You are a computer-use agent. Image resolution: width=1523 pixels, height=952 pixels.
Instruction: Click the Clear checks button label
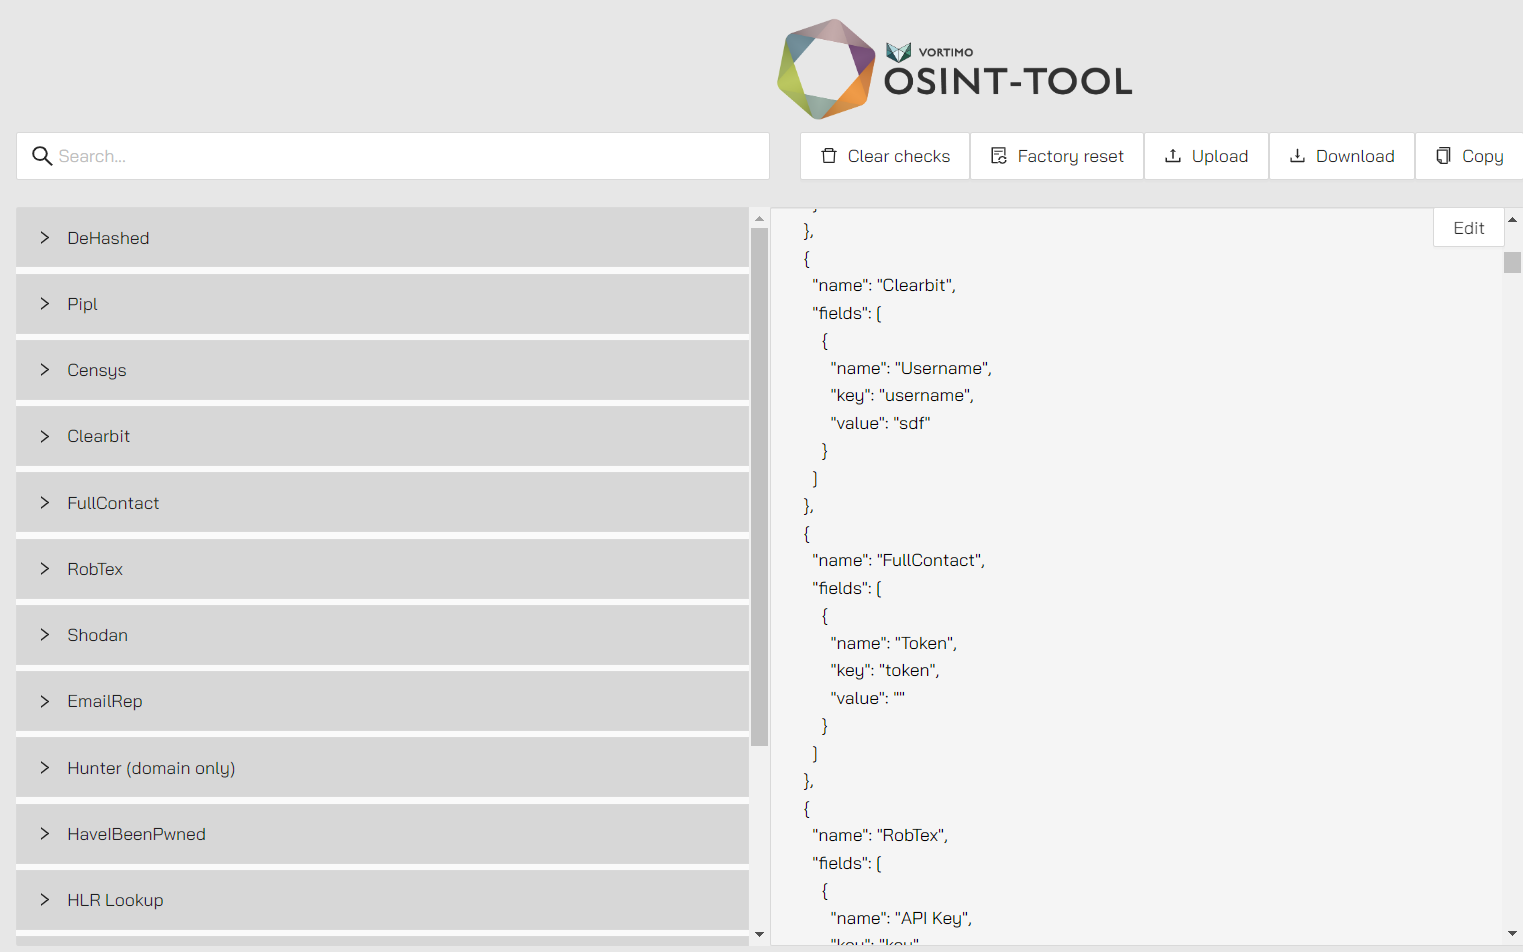[x=899, y=156]
